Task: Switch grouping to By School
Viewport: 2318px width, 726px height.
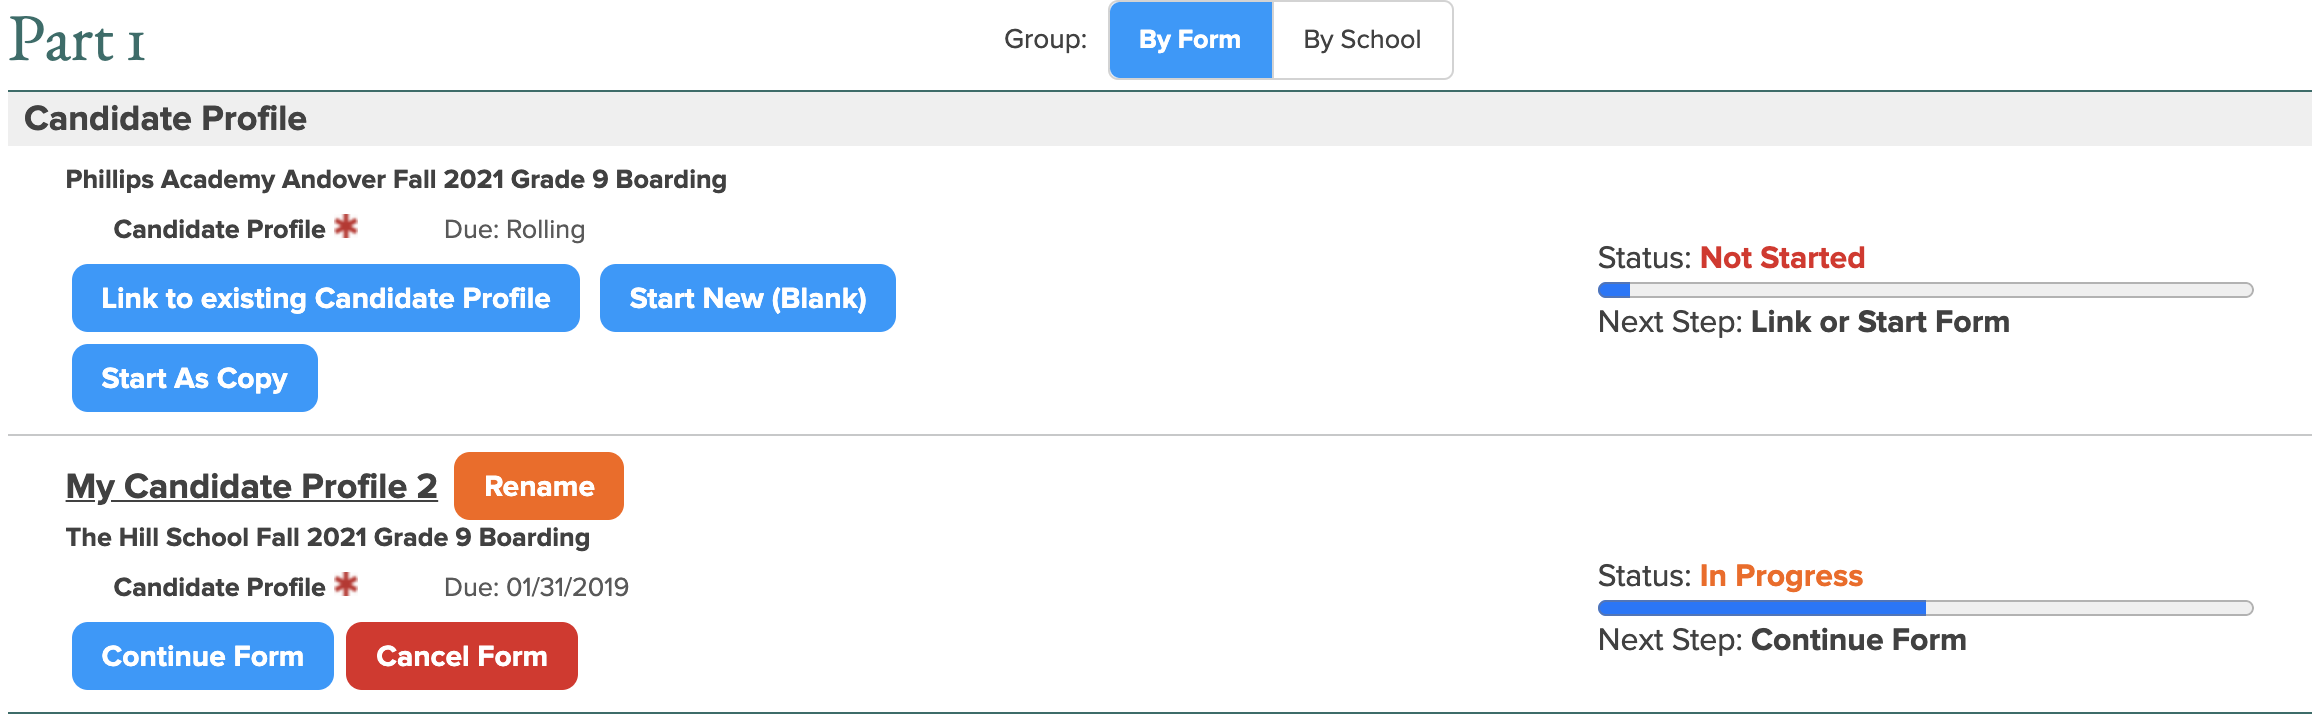Action: pos(1361,40)
